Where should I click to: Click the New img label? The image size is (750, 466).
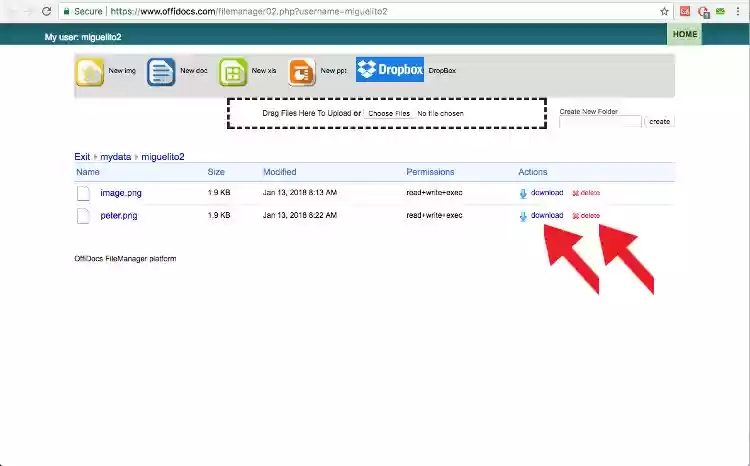pyautogui.click(x=122, y=70)
